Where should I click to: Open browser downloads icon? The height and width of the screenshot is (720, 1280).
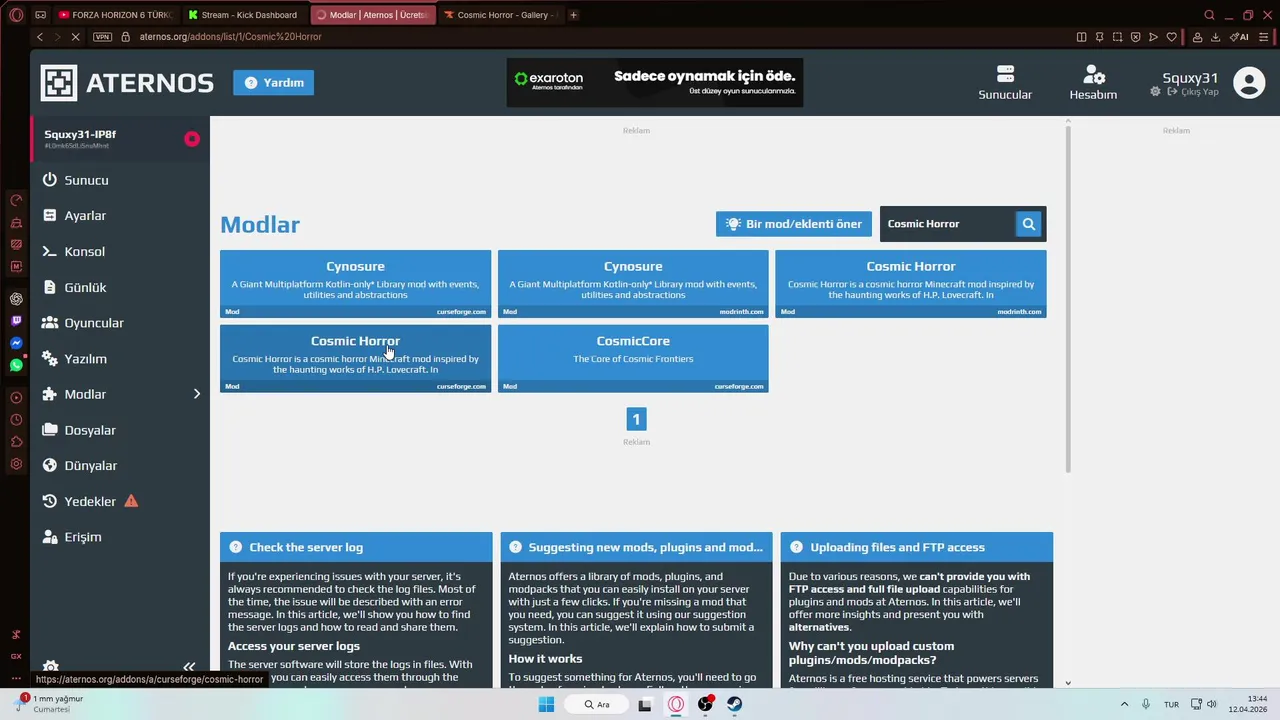point(1215,37)
